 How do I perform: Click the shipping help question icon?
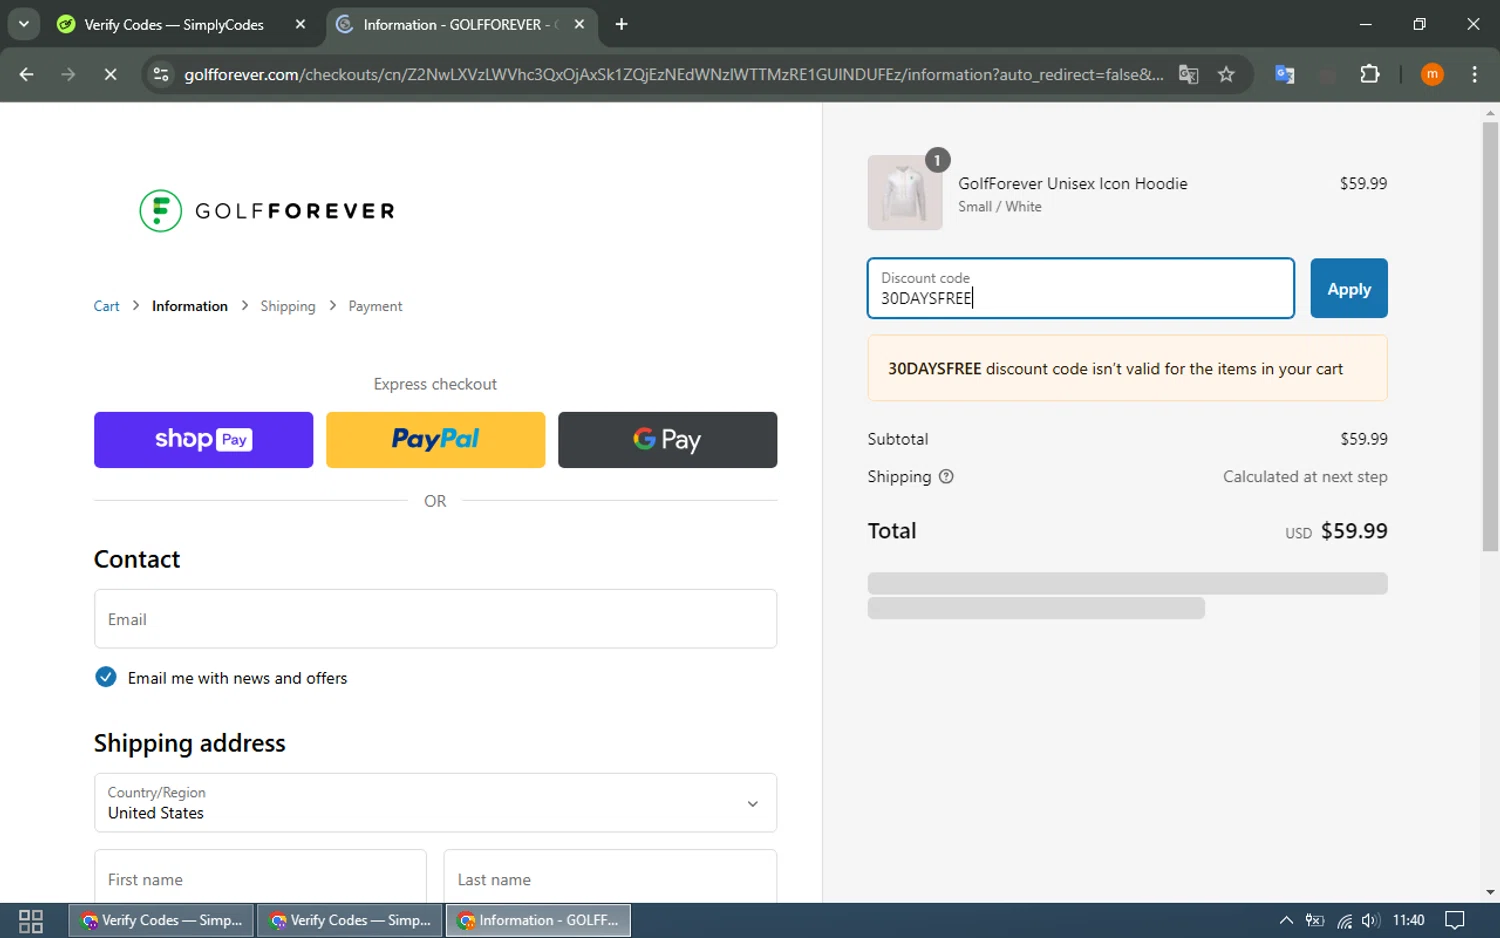[x=946, y=477]
